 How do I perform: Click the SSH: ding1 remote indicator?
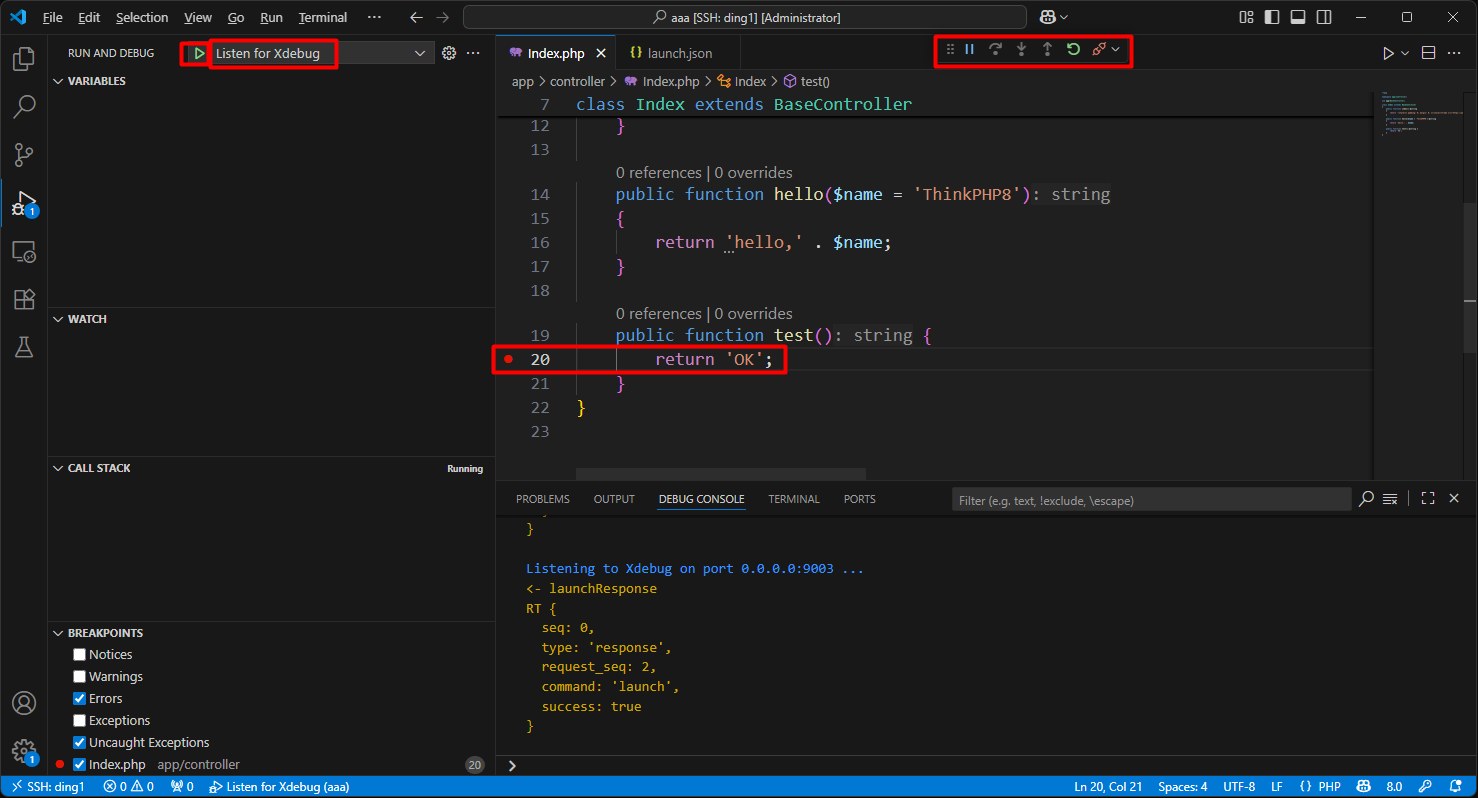click(x=47, y=787)
